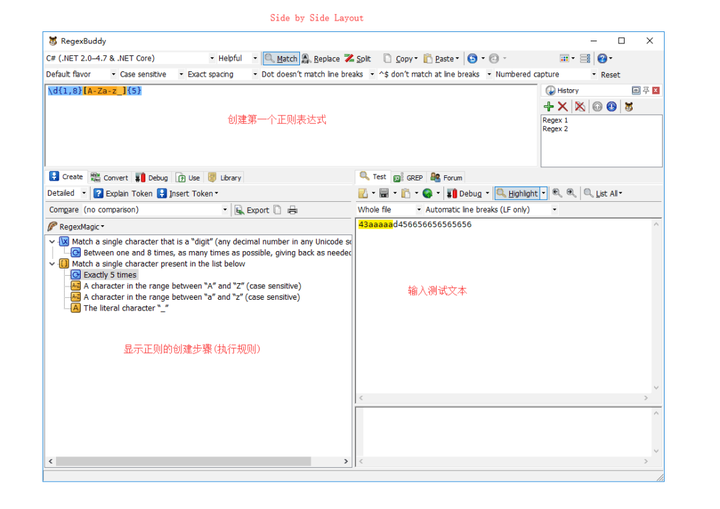Viewport: 720px width, 509px height.
Task: Click the blue help question mark icon
Action: (602, 58)
